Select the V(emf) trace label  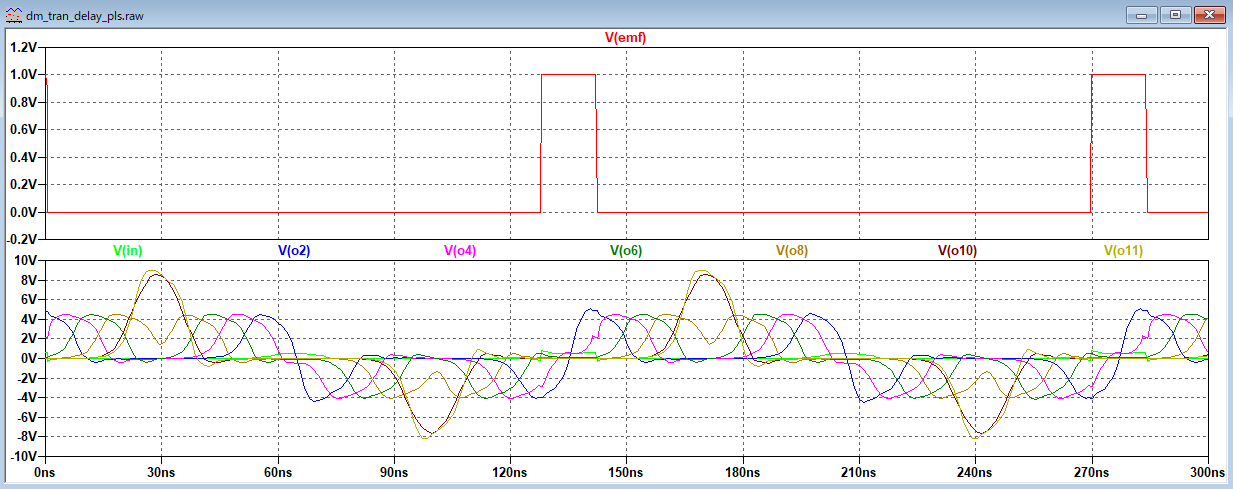(628, 38)
